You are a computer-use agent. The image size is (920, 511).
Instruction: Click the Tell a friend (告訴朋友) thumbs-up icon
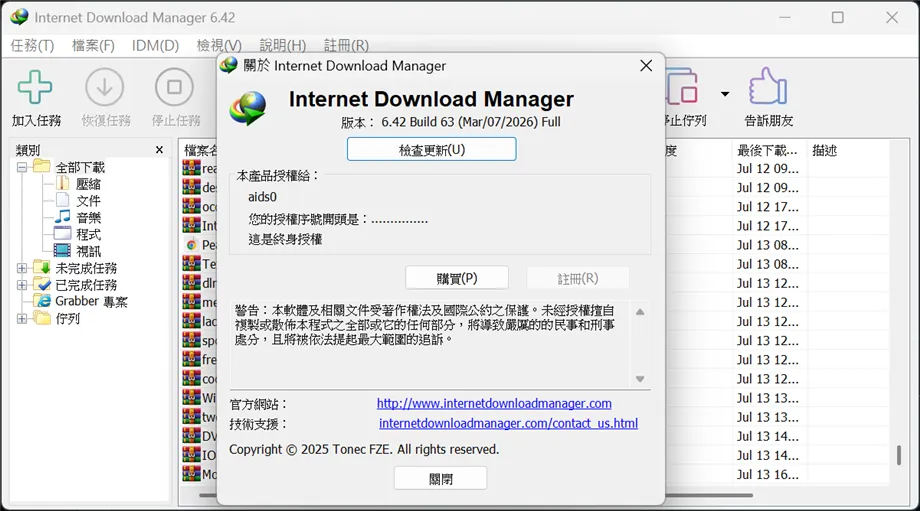(768, 86)
